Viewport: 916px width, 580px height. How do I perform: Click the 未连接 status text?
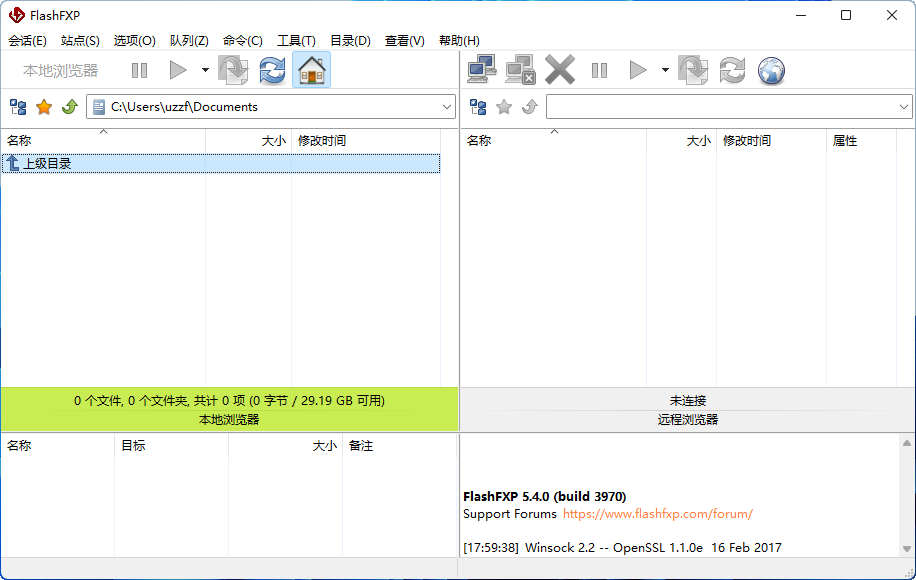tap(688, 401)
